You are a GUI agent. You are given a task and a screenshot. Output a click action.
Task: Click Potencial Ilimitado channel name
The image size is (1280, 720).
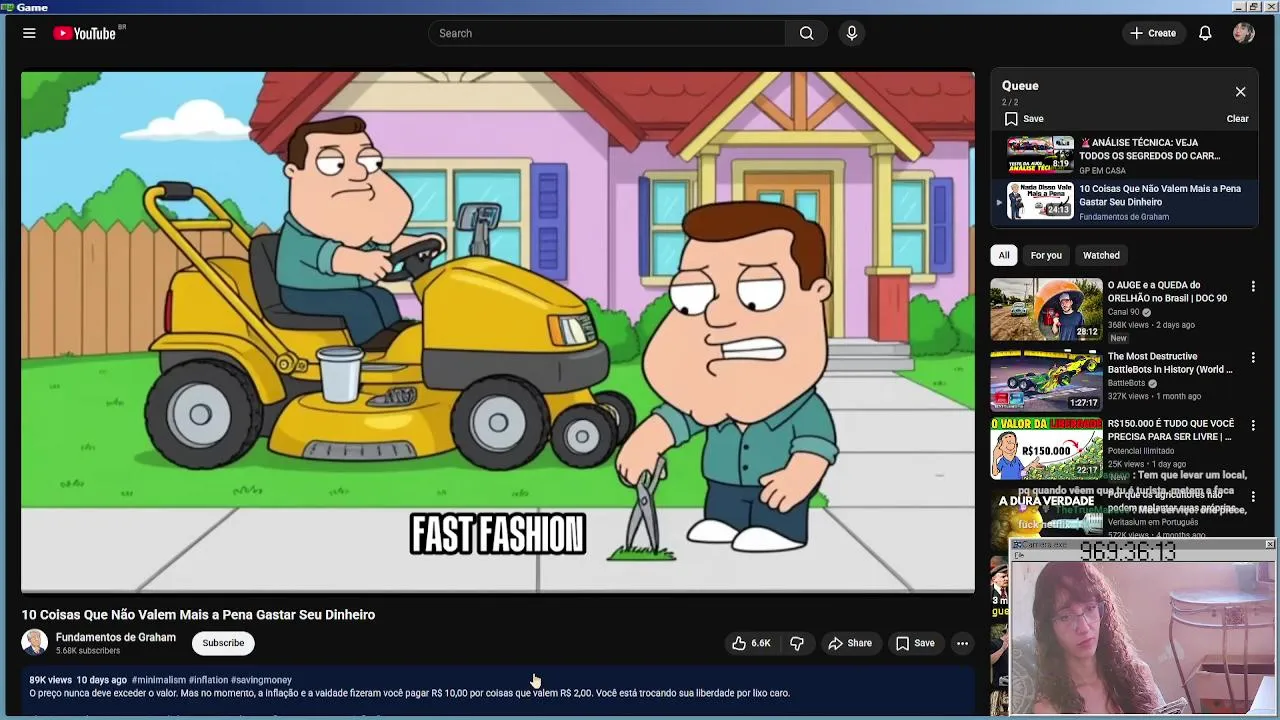[1141, 451]
